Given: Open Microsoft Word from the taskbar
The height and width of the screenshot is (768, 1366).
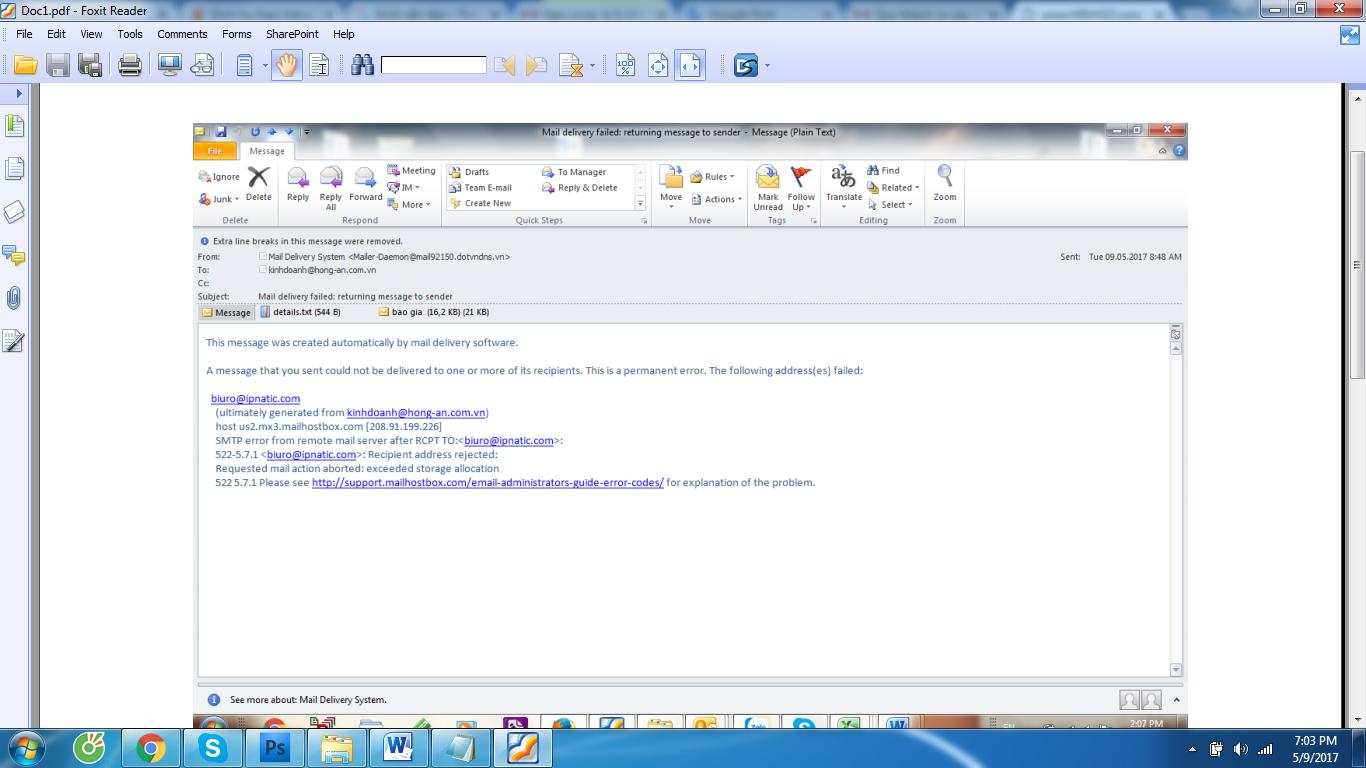Looking at the screenshot, I should [x=398, y=748].
